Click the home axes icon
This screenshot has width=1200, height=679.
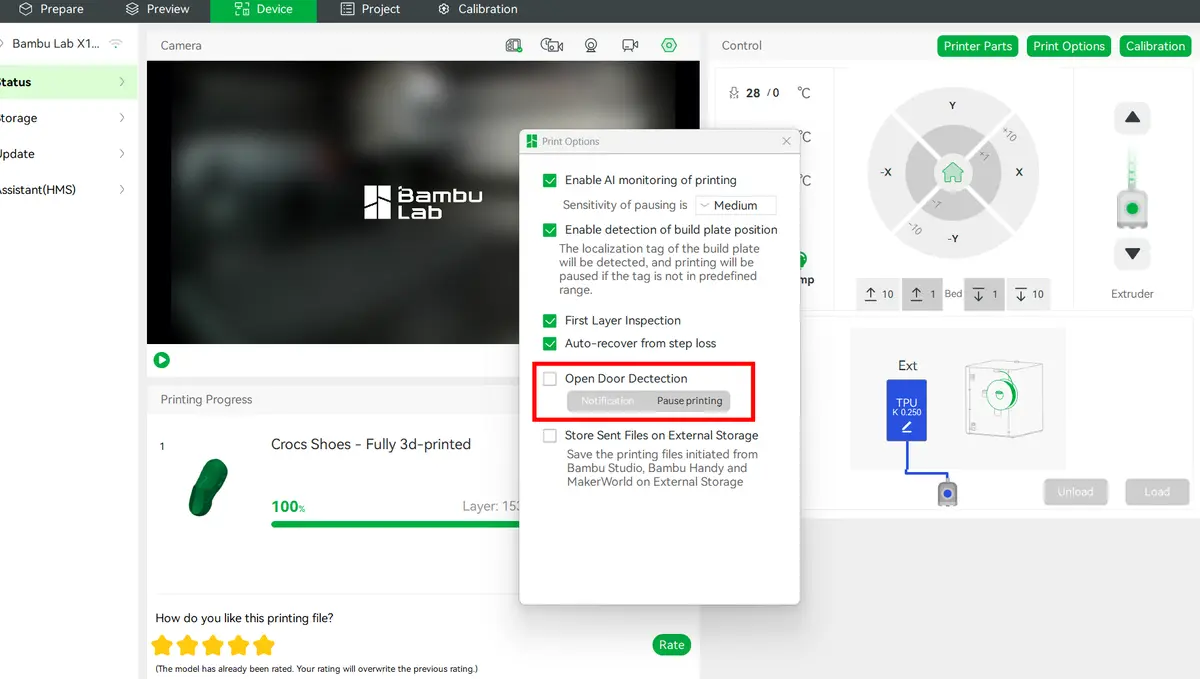[x=952, y=173]
